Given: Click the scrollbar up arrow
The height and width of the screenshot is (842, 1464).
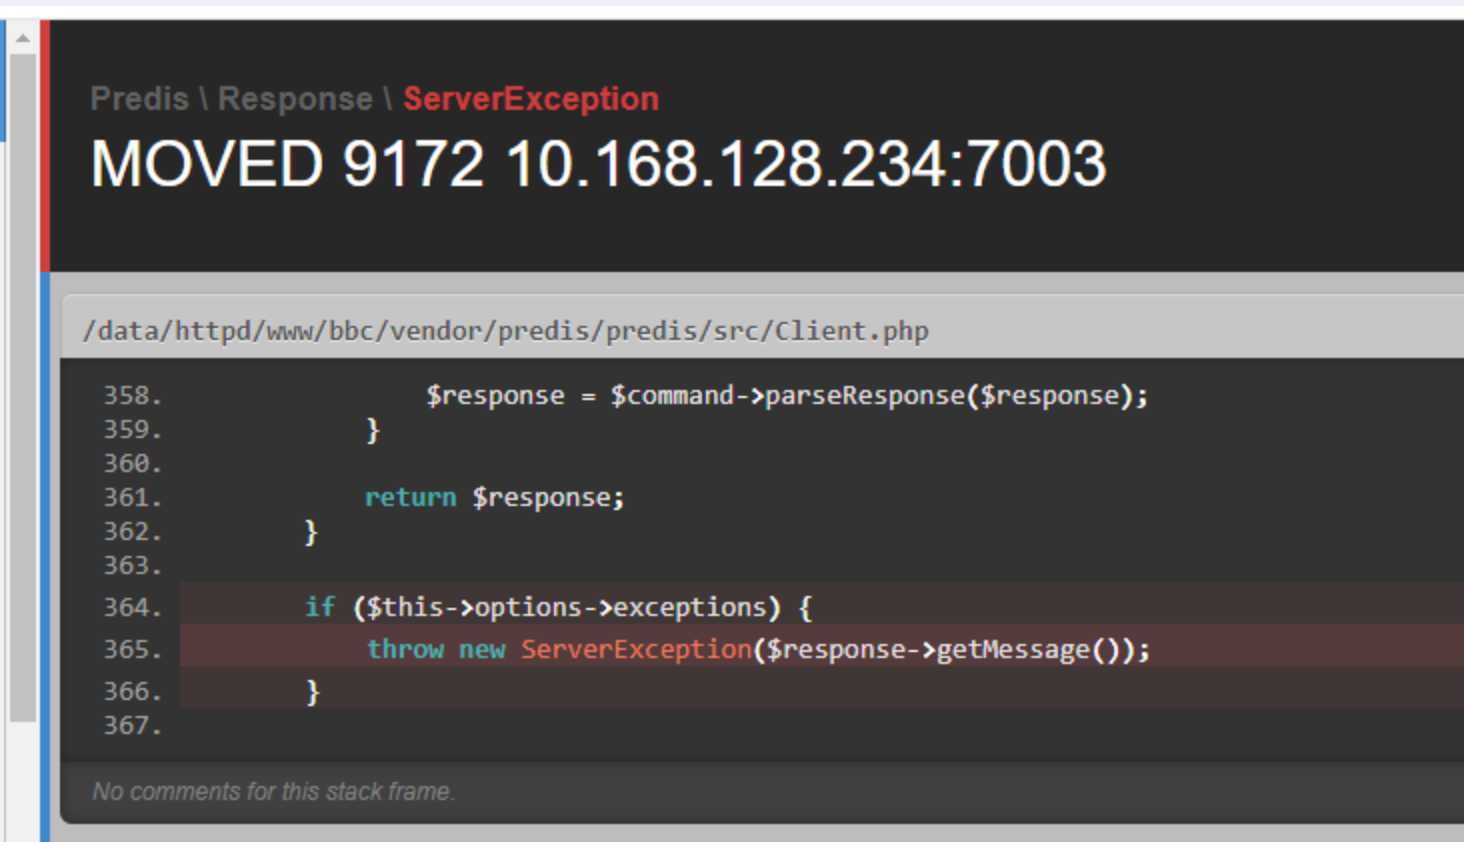Looking at the screenshot, I should (x=23, y=39).
